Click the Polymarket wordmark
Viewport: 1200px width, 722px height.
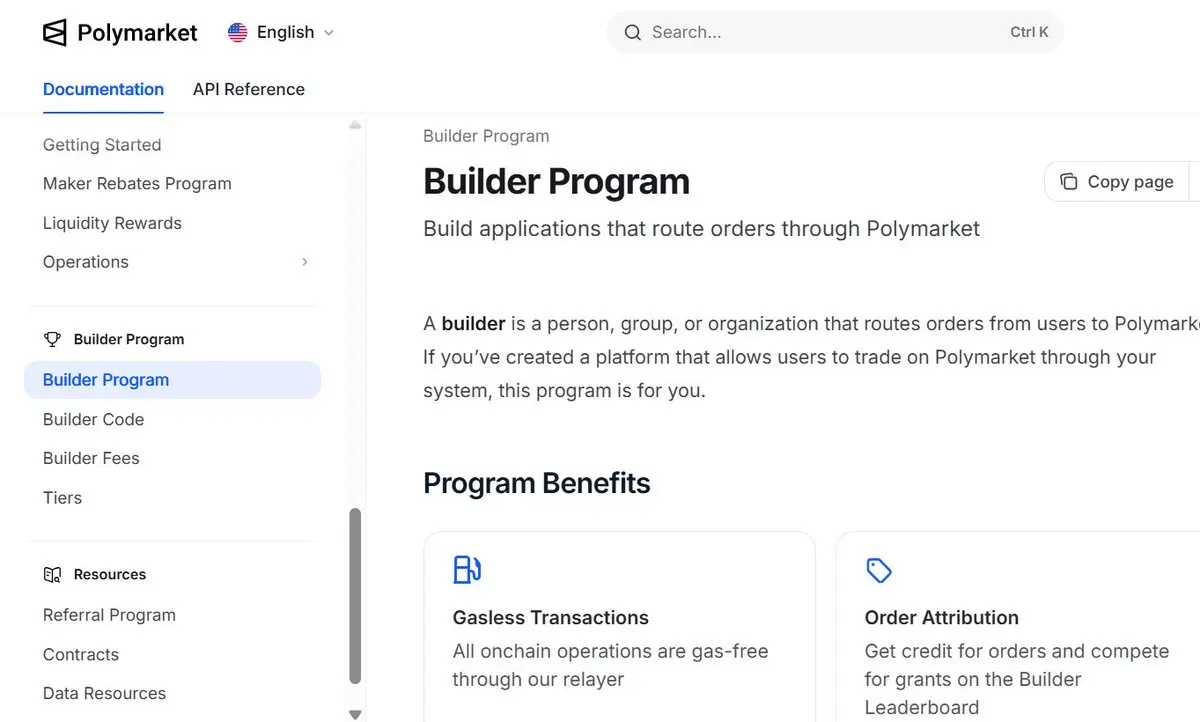point(137,33)
